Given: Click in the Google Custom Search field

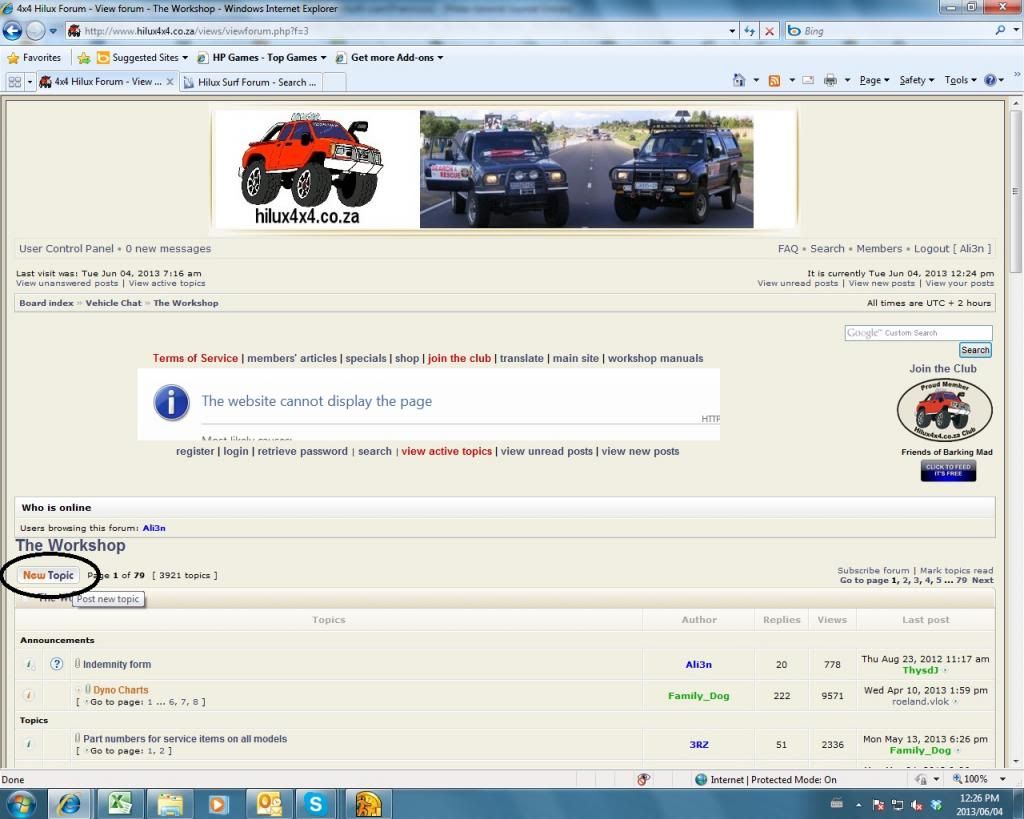Looking at the screenshot, I should point(918,333).
